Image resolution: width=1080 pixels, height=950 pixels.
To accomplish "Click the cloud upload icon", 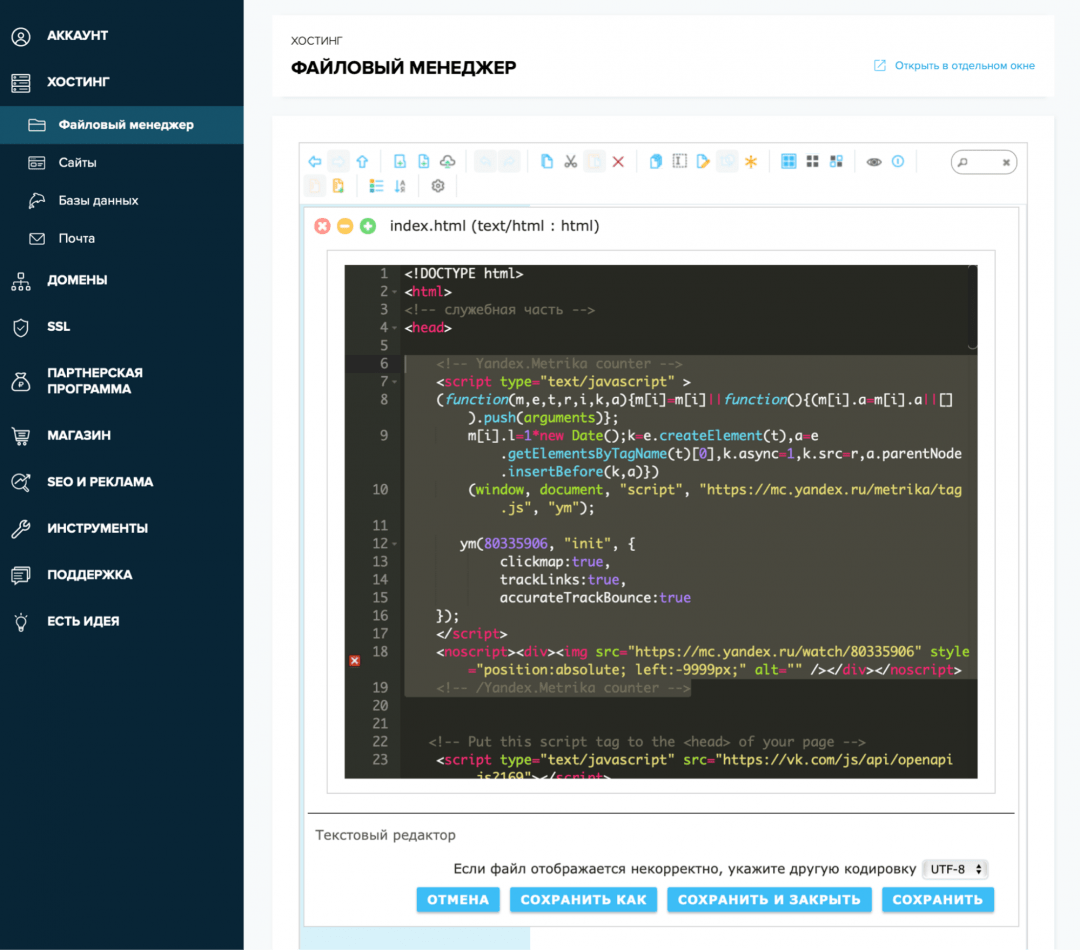I will pos(448,161).
